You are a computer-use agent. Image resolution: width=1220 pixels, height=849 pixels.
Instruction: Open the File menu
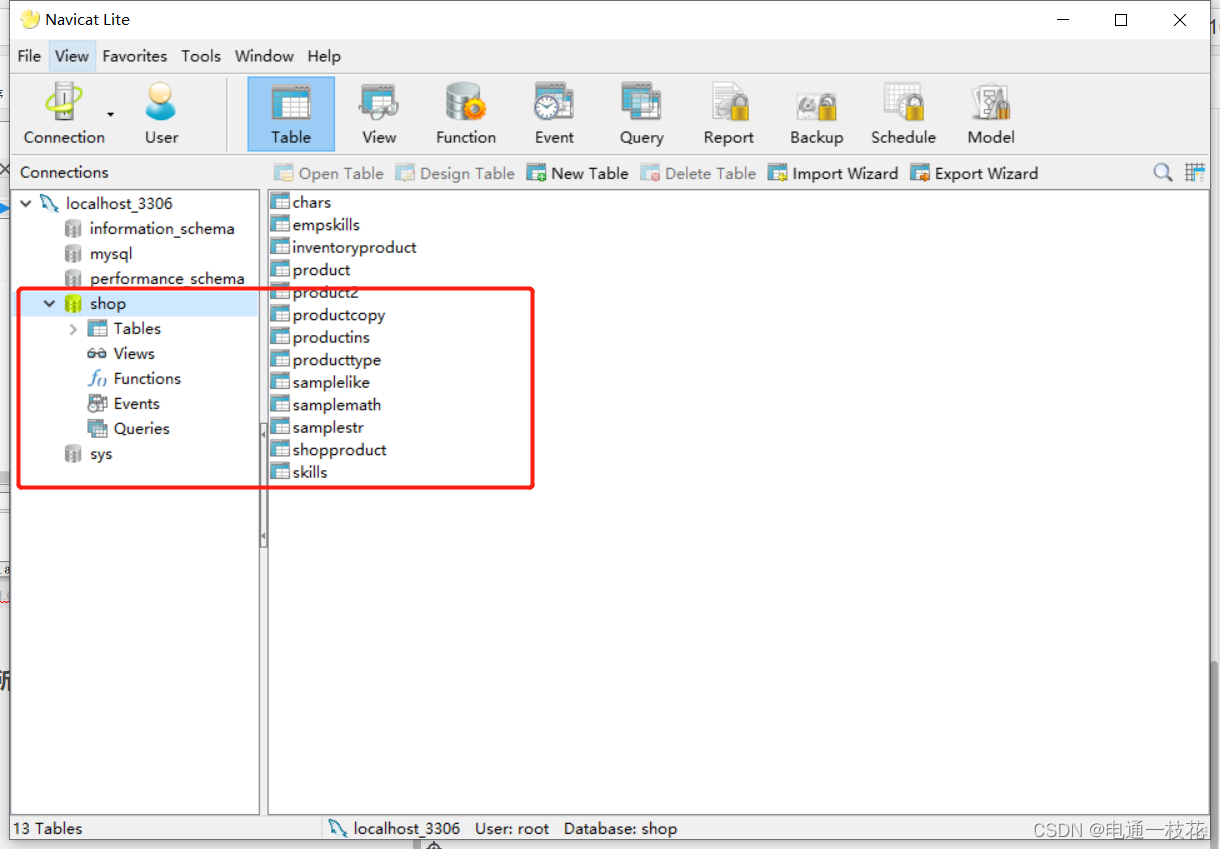tap(29, 56)
